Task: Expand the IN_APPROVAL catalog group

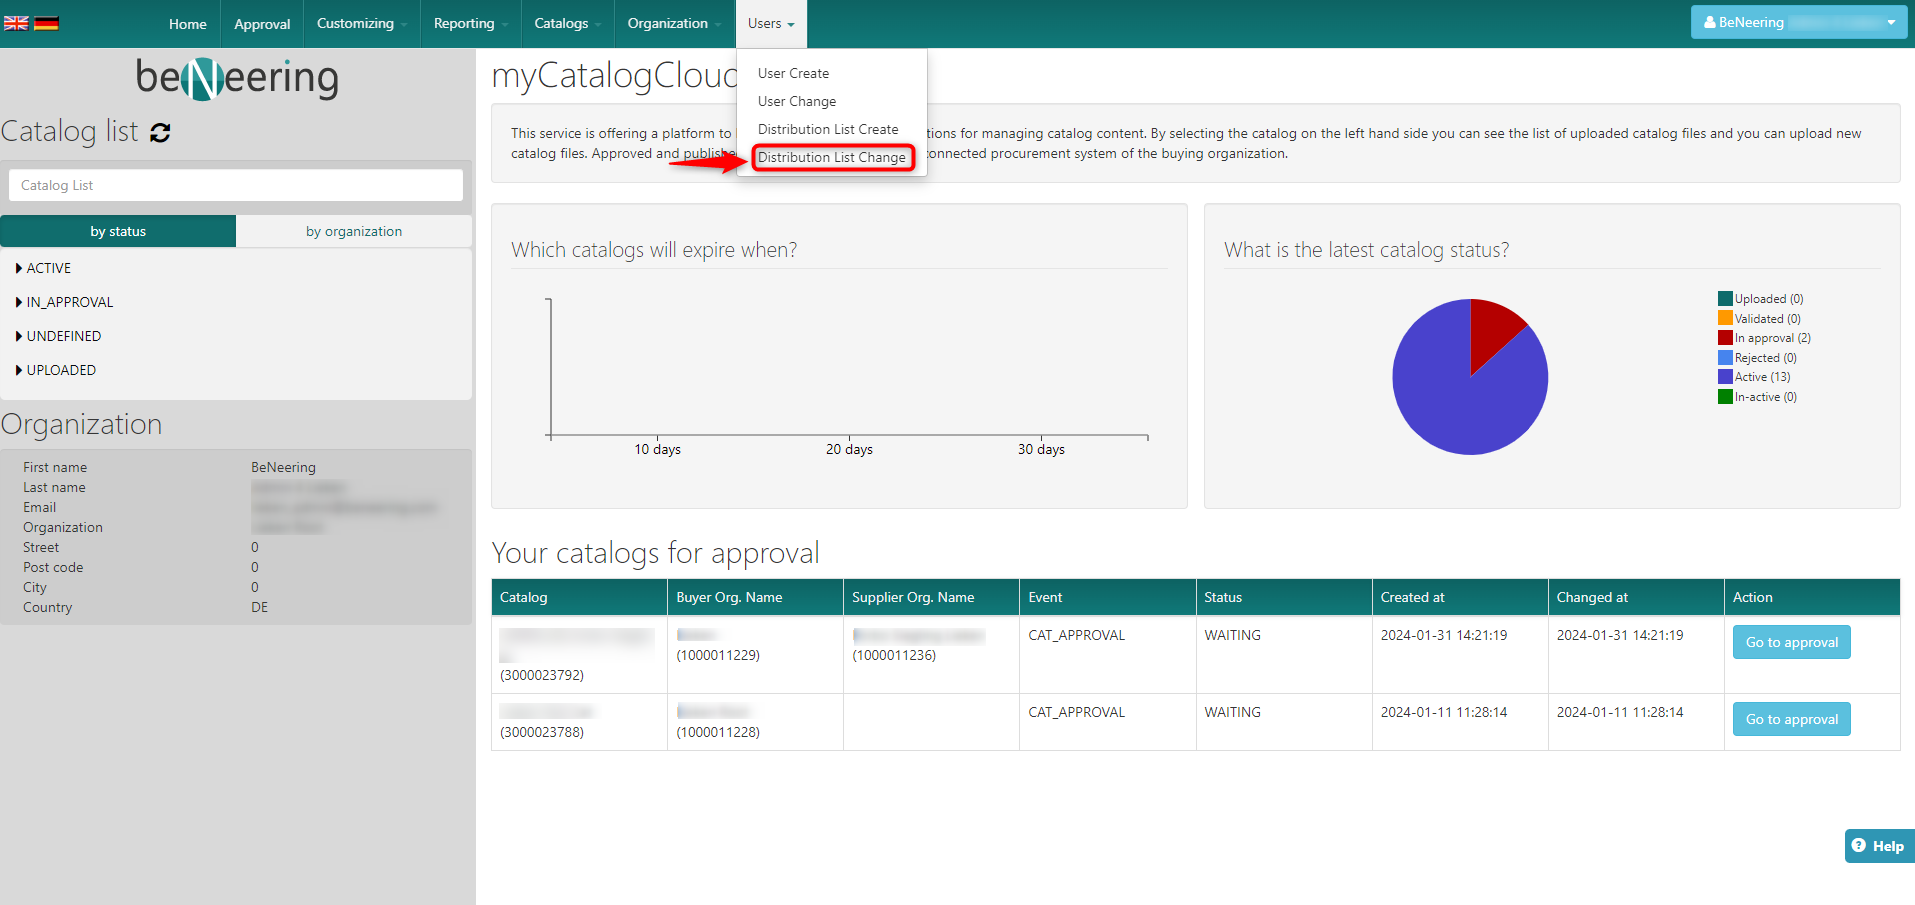Action: pyautogui.click(x=69, y=302)
